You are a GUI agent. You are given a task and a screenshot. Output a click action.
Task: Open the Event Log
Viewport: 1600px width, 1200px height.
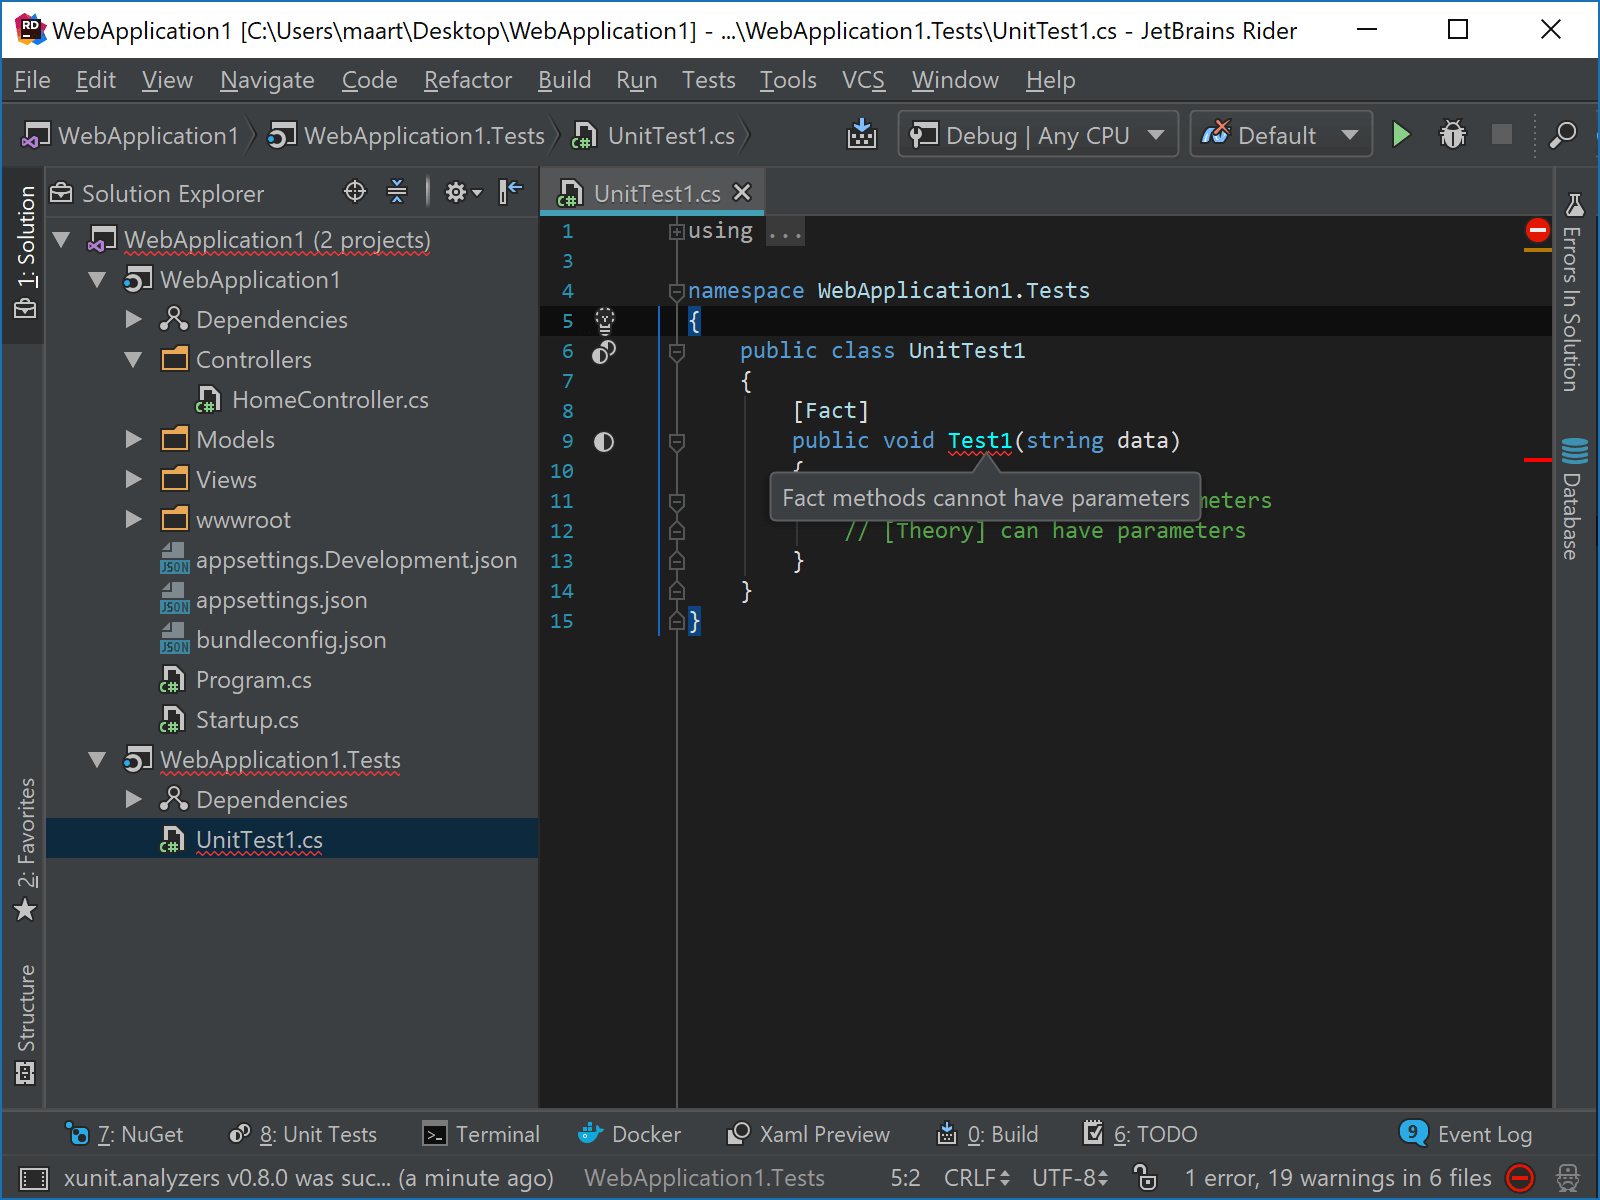point(1466,1134)
